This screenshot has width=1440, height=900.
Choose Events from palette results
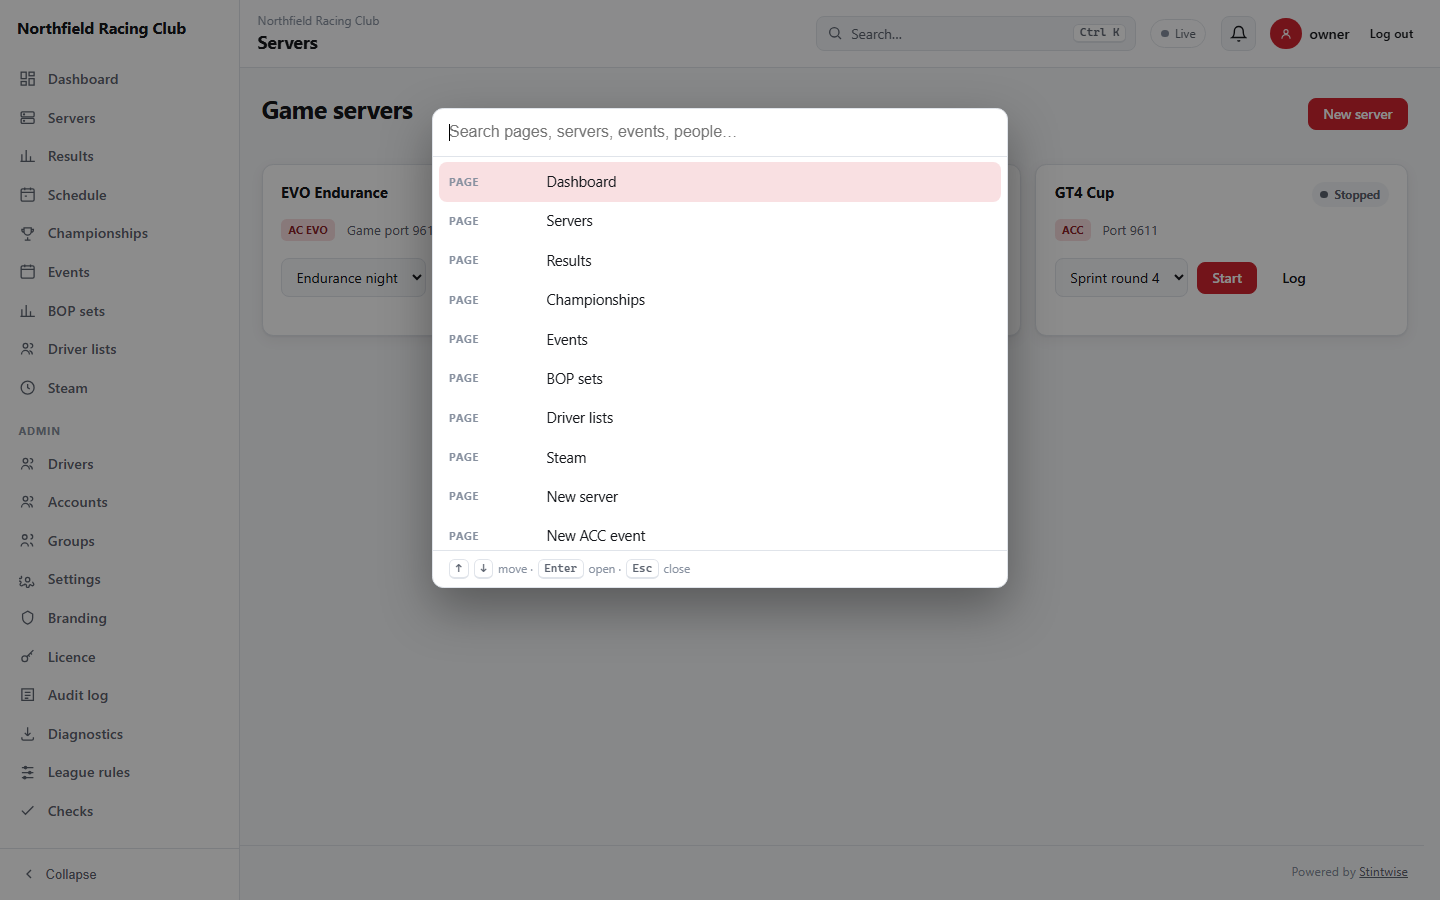click(x=720, y=340)
